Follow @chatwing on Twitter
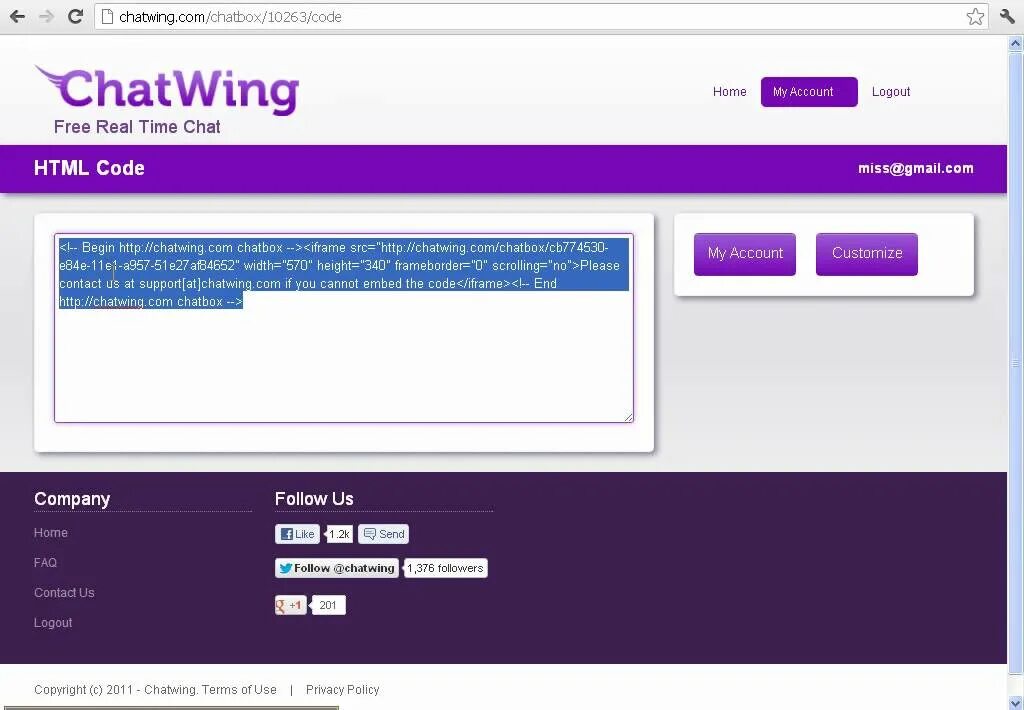 pos(336,568)
